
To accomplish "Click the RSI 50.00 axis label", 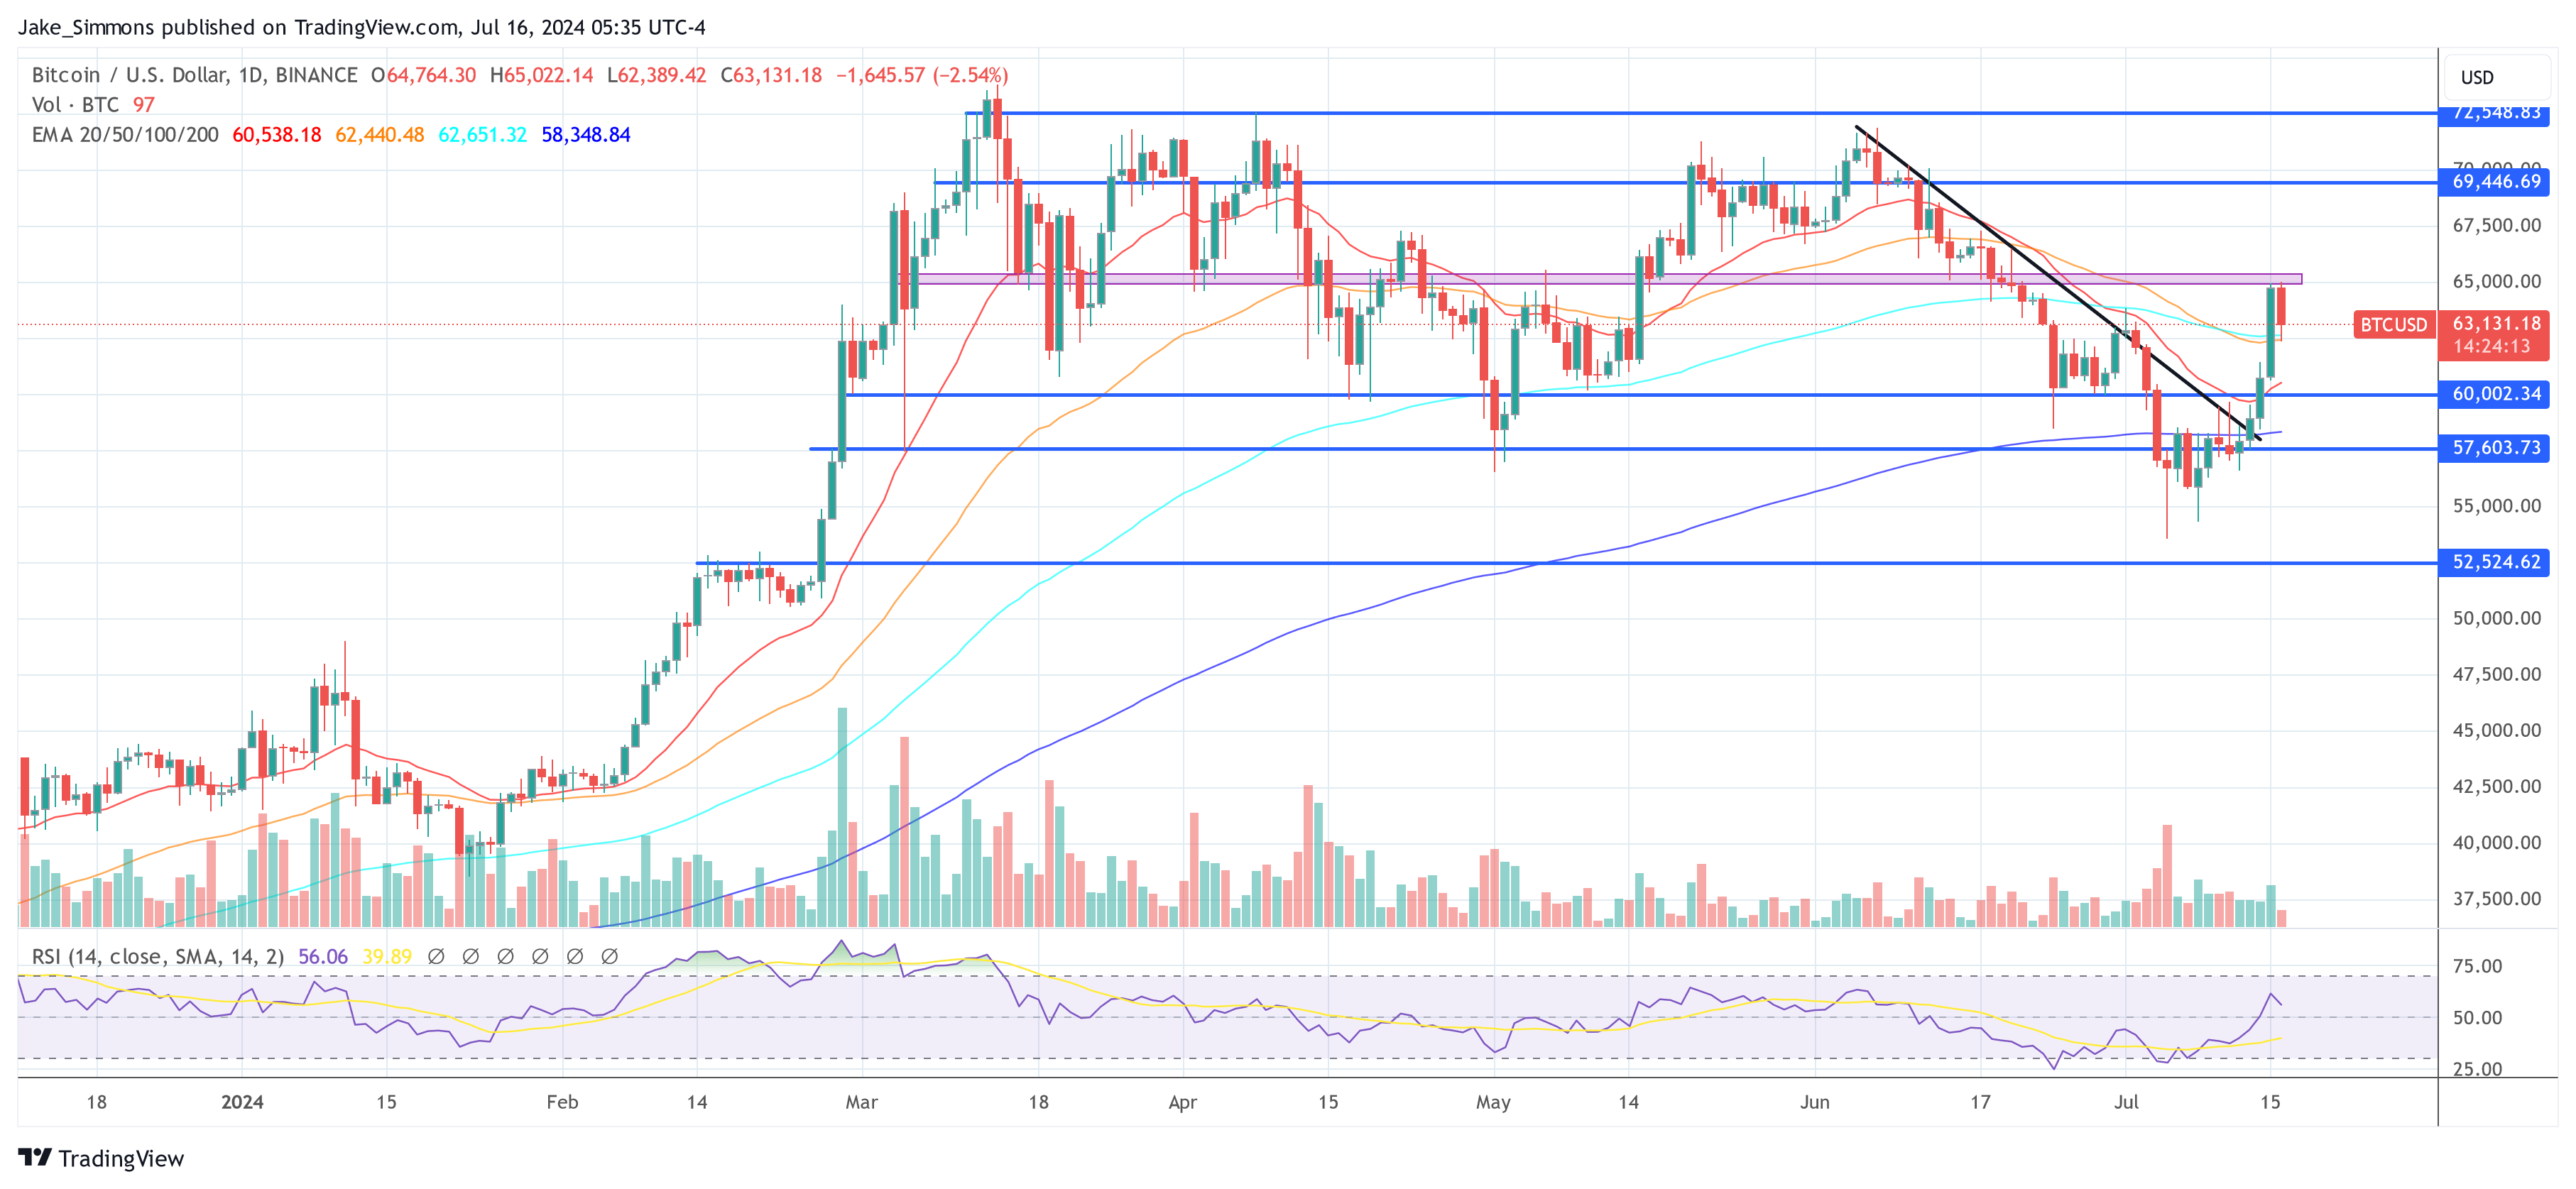I will click(x=2477, y=1018).
